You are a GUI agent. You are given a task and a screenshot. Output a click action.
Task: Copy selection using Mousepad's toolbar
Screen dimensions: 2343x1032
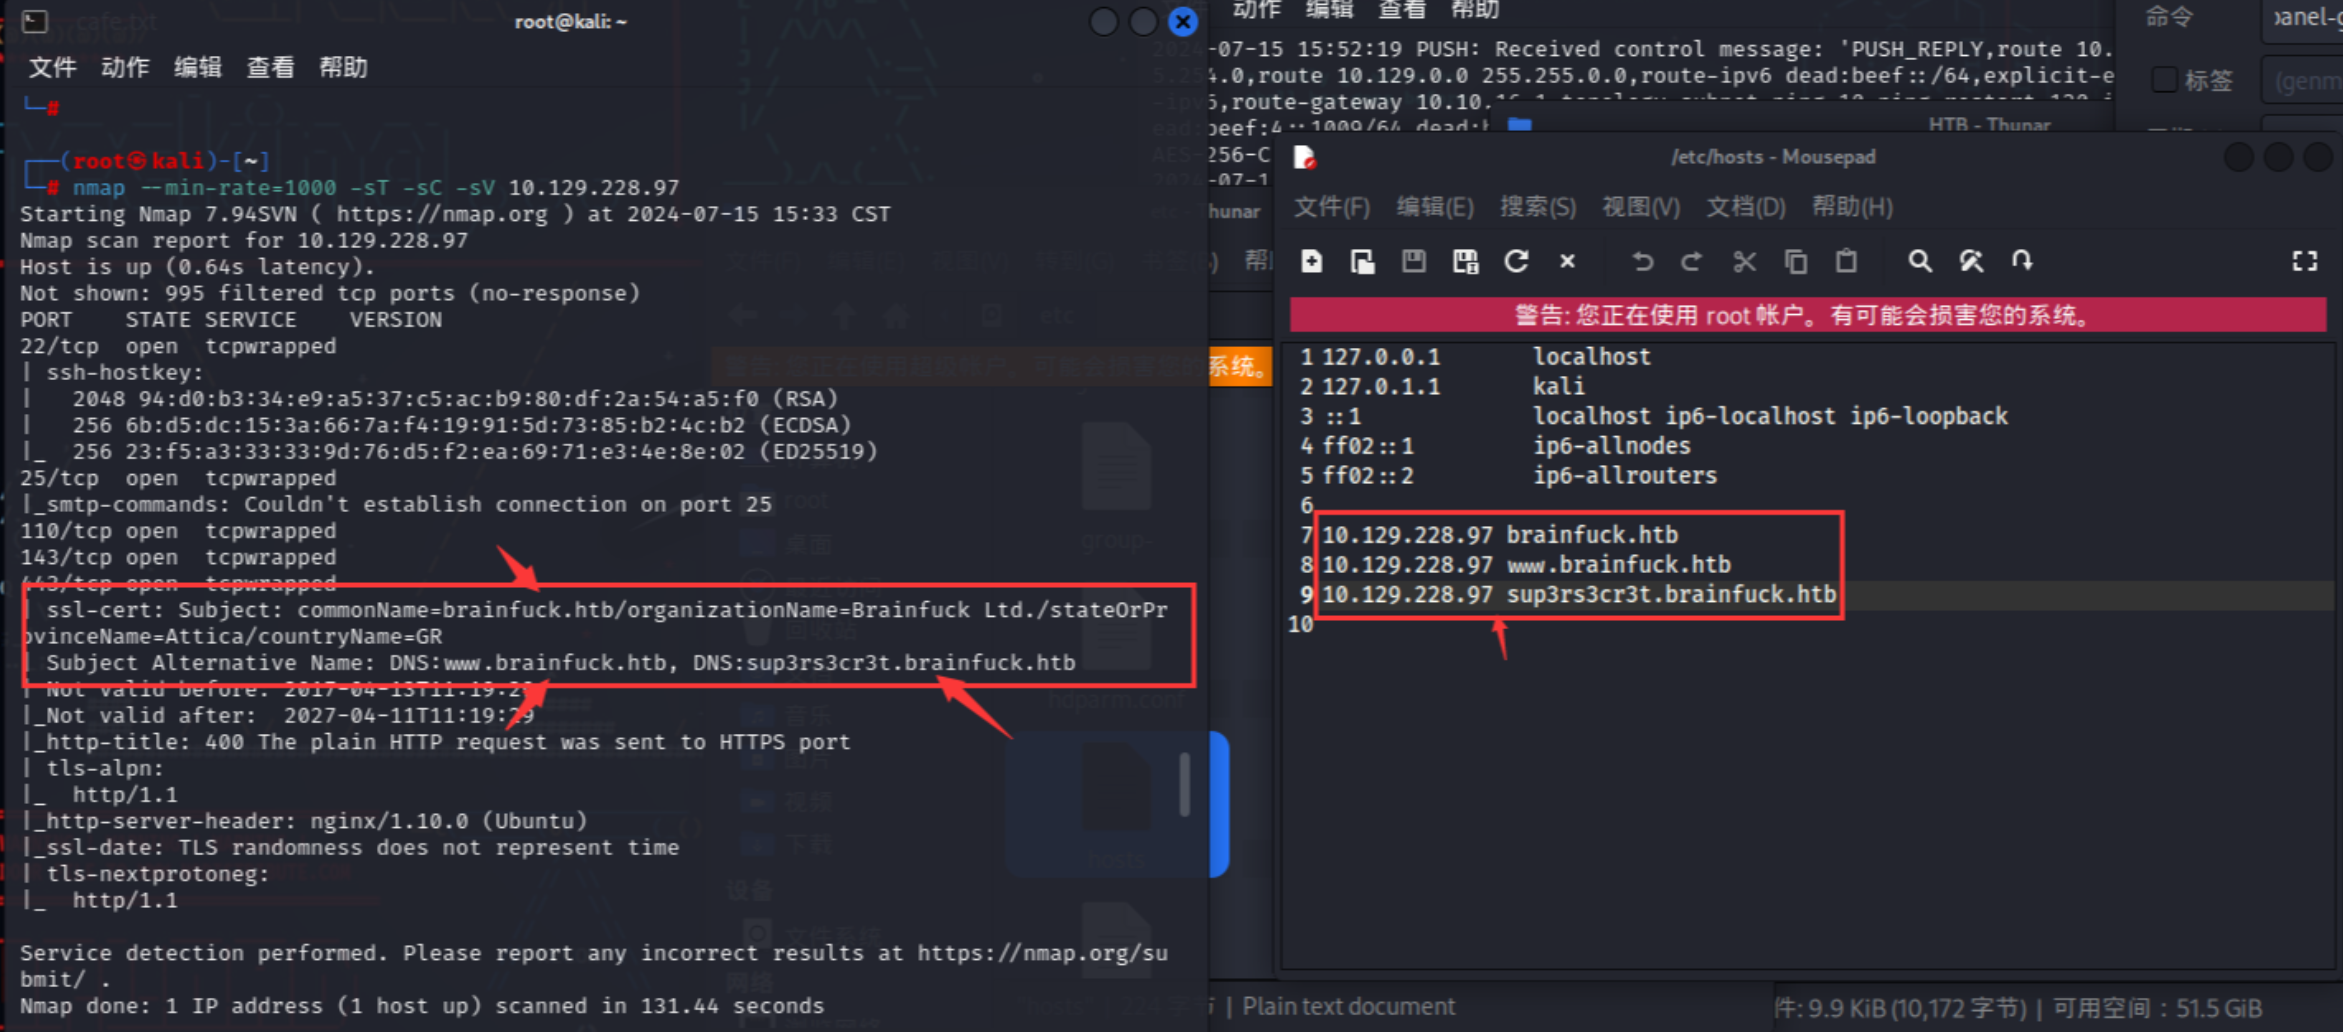tap(1795, 261)
